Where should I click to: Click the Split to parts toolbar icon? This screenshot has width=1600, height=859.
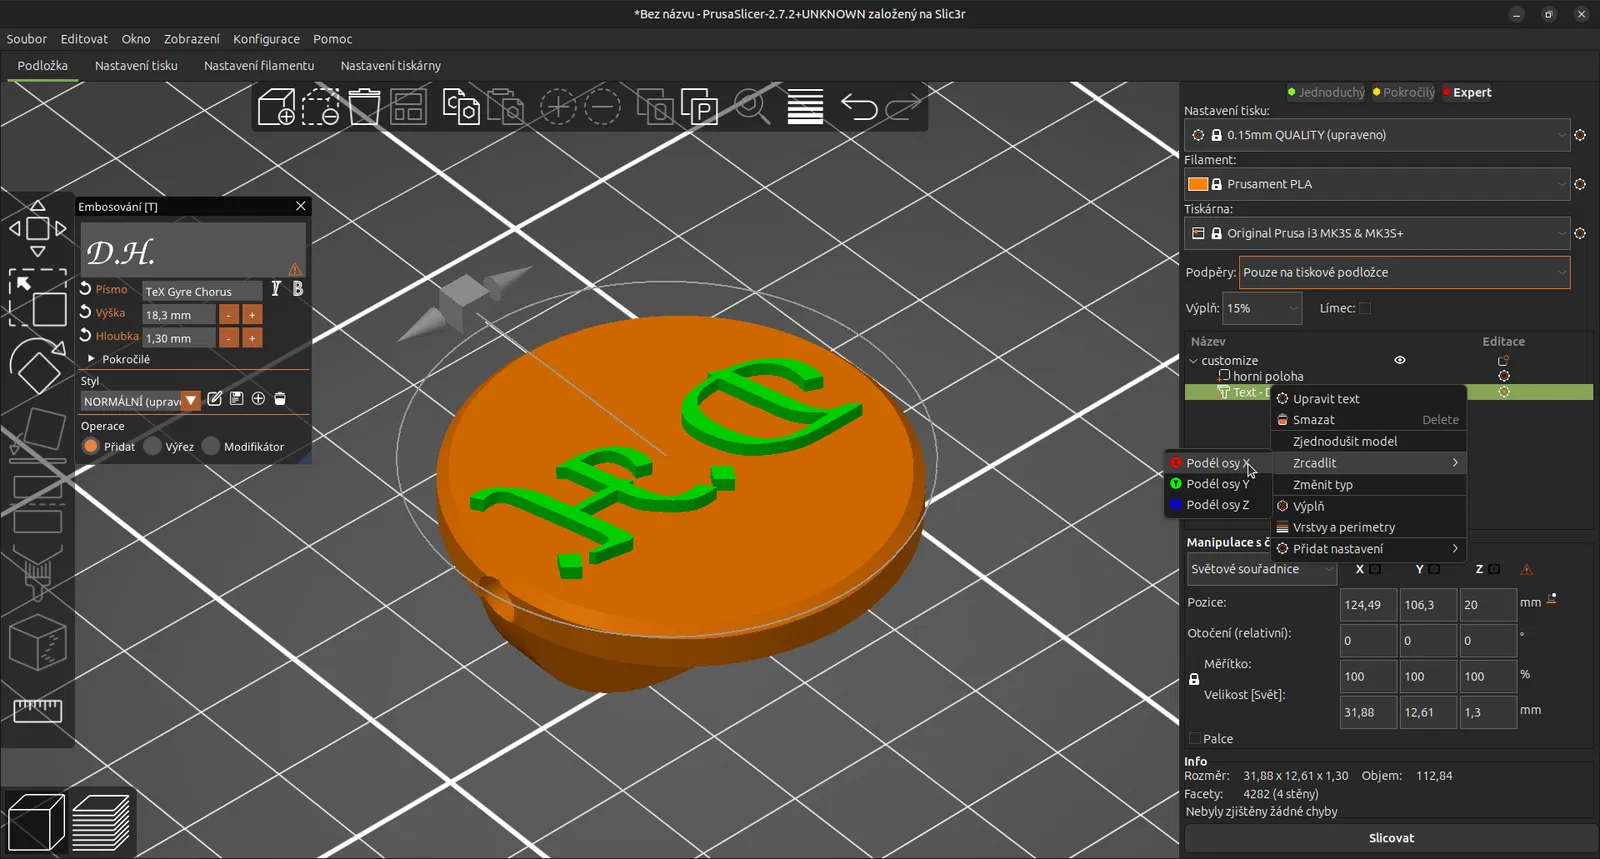pyautogui.click(x=699, y=106)
